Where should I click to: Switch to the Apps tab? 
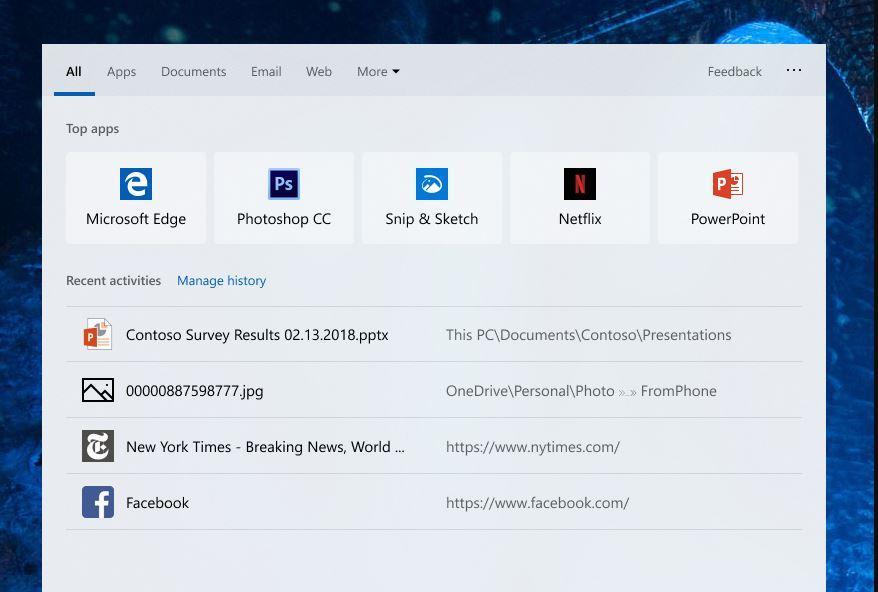coord(121,72)
